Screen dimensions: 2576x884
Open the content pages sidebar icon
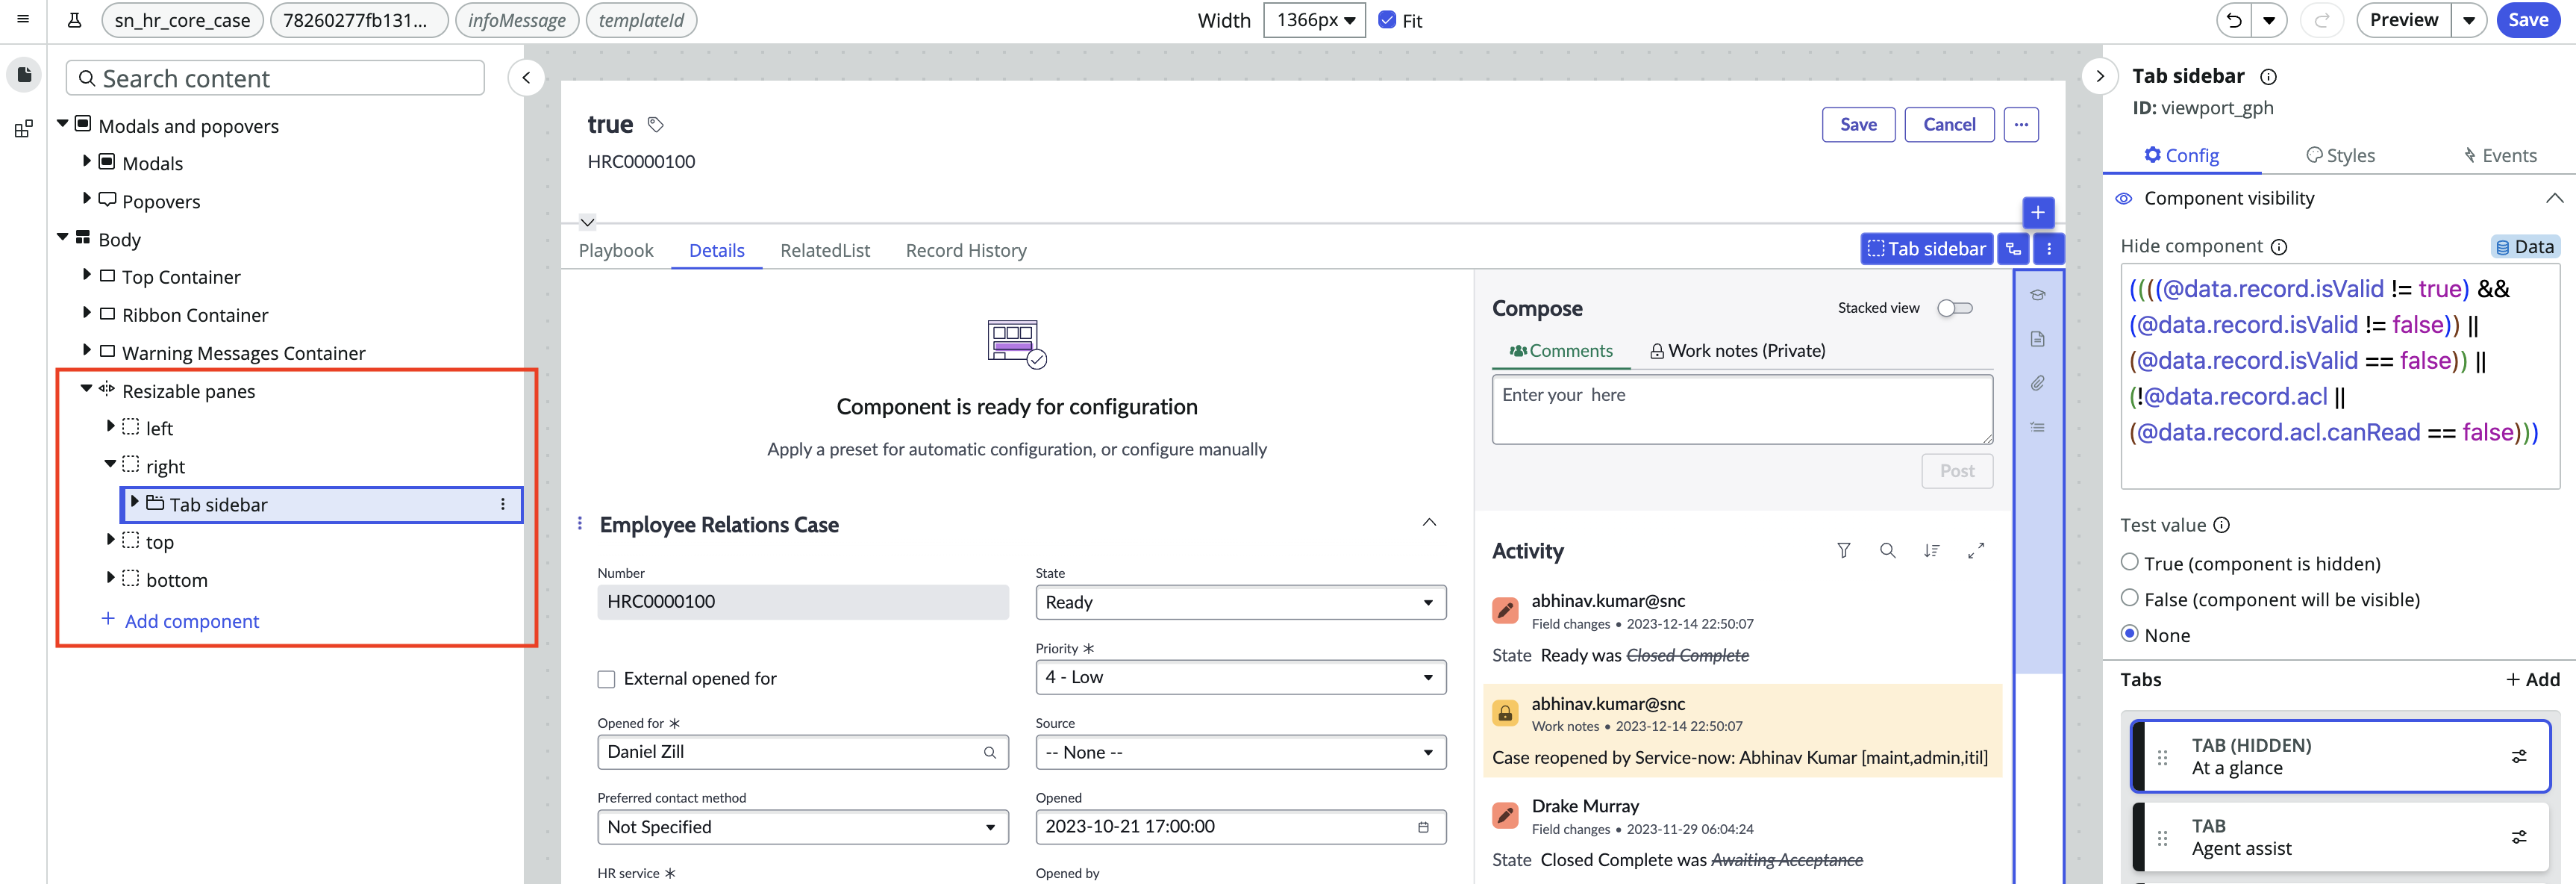(x=24, y=75)
